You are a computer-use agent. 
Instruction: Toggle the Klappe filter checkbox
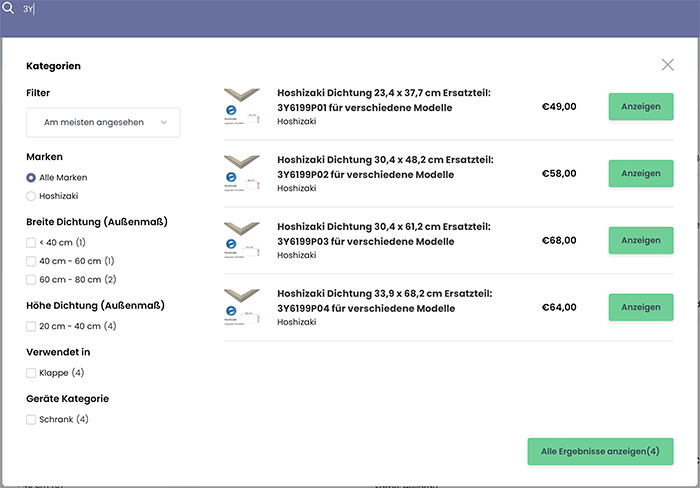coord(31,373)
